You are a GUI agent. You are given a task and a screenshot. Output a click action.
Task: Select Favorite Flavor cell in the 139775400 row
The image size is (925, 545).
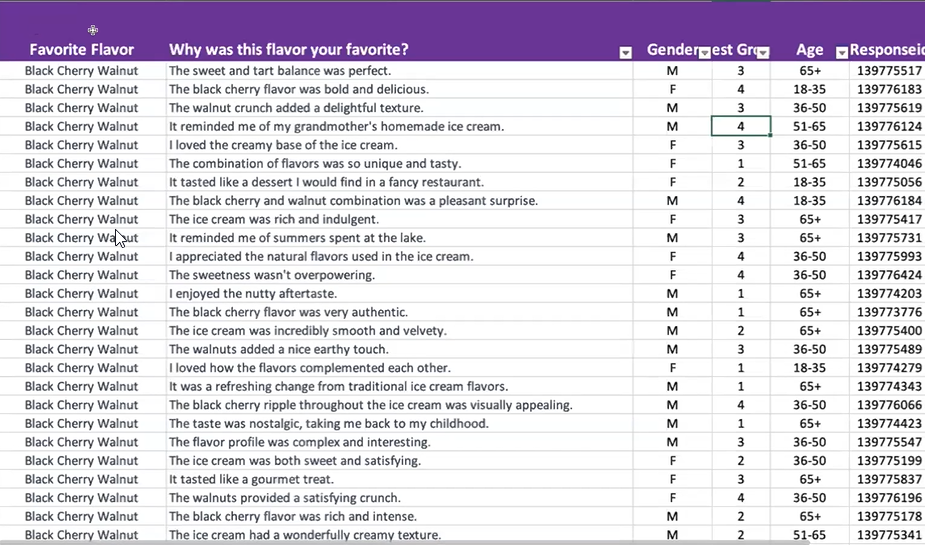(82, 331)
